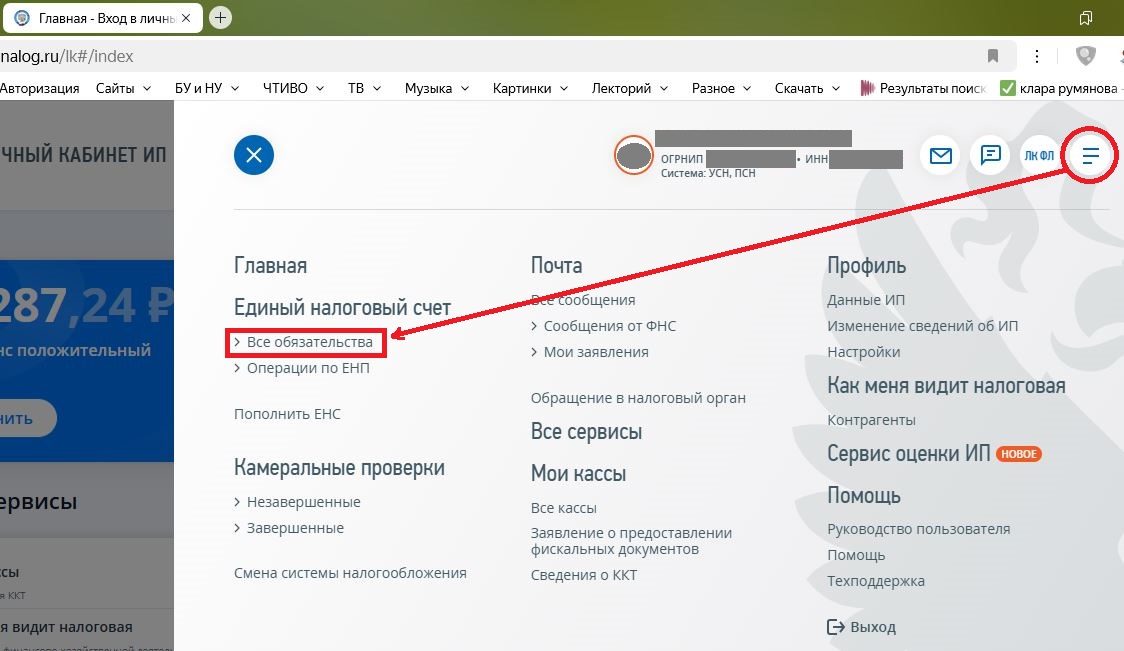Click the user avatar circle icon

click(x=634, y=155)
